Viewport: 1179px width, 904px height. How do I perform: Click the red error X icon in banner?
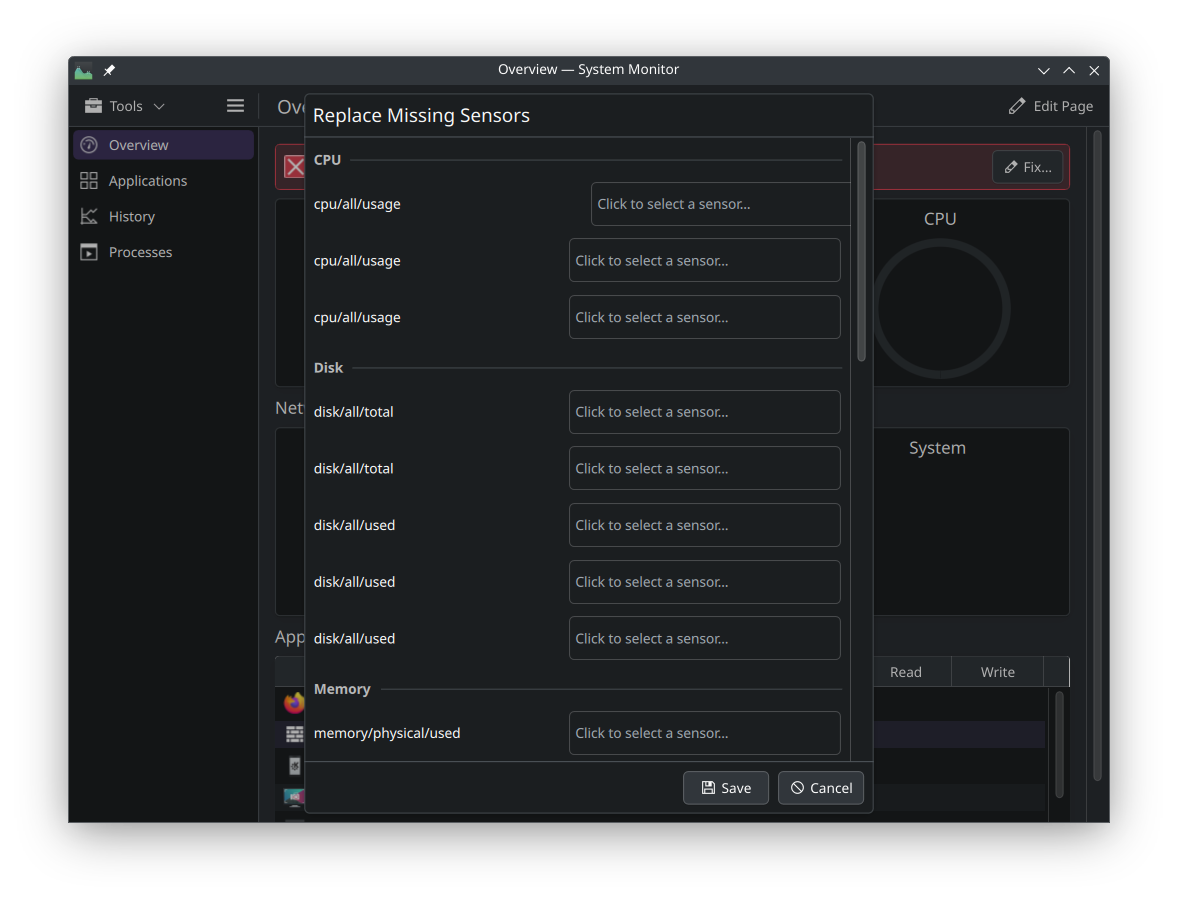(x=295, y=167)
